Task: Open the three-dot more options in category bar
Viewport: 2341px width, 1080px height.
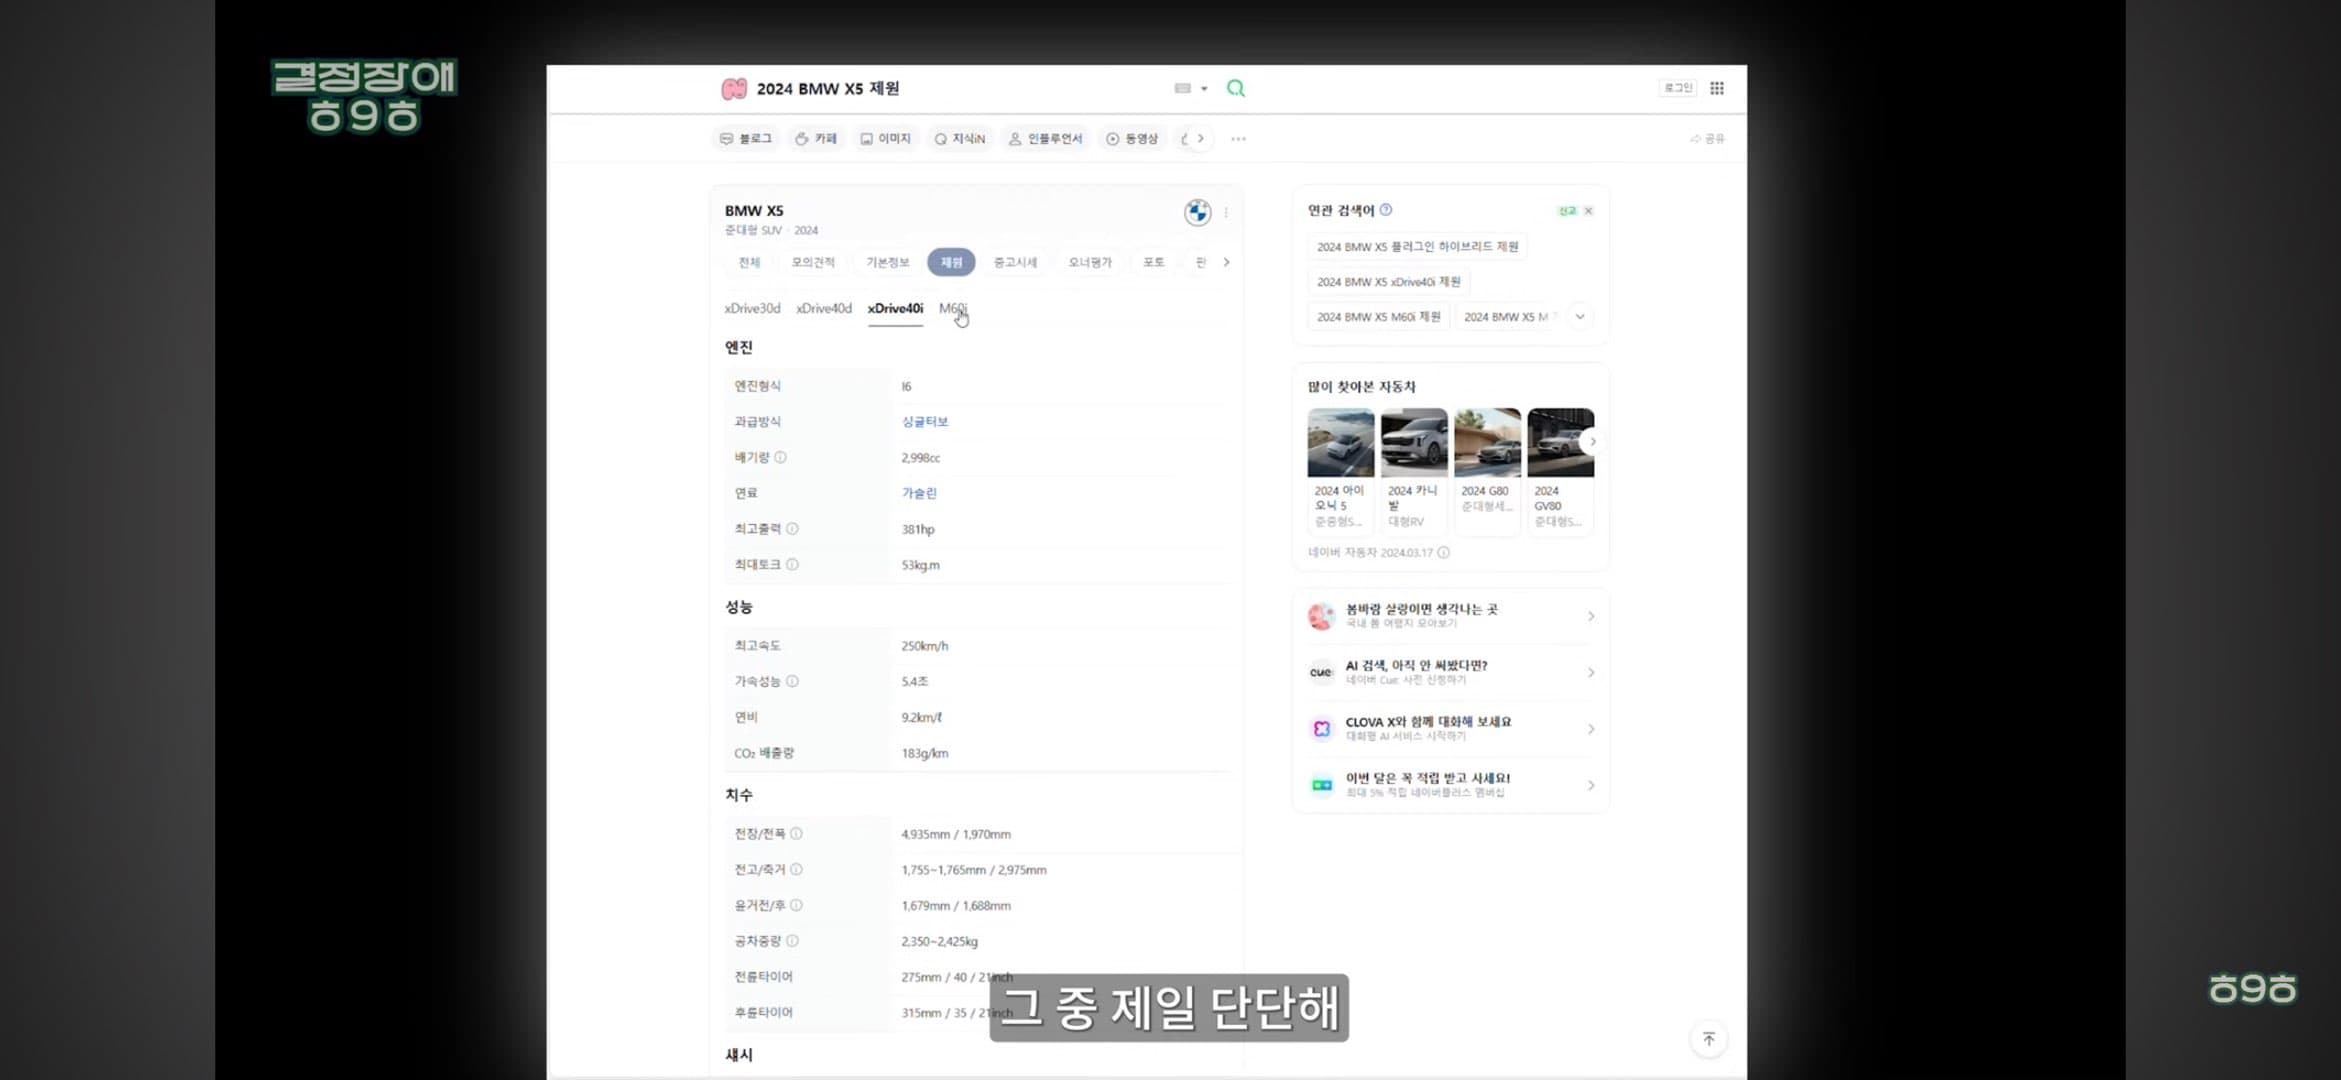Action: click(x=1239, y=139)
